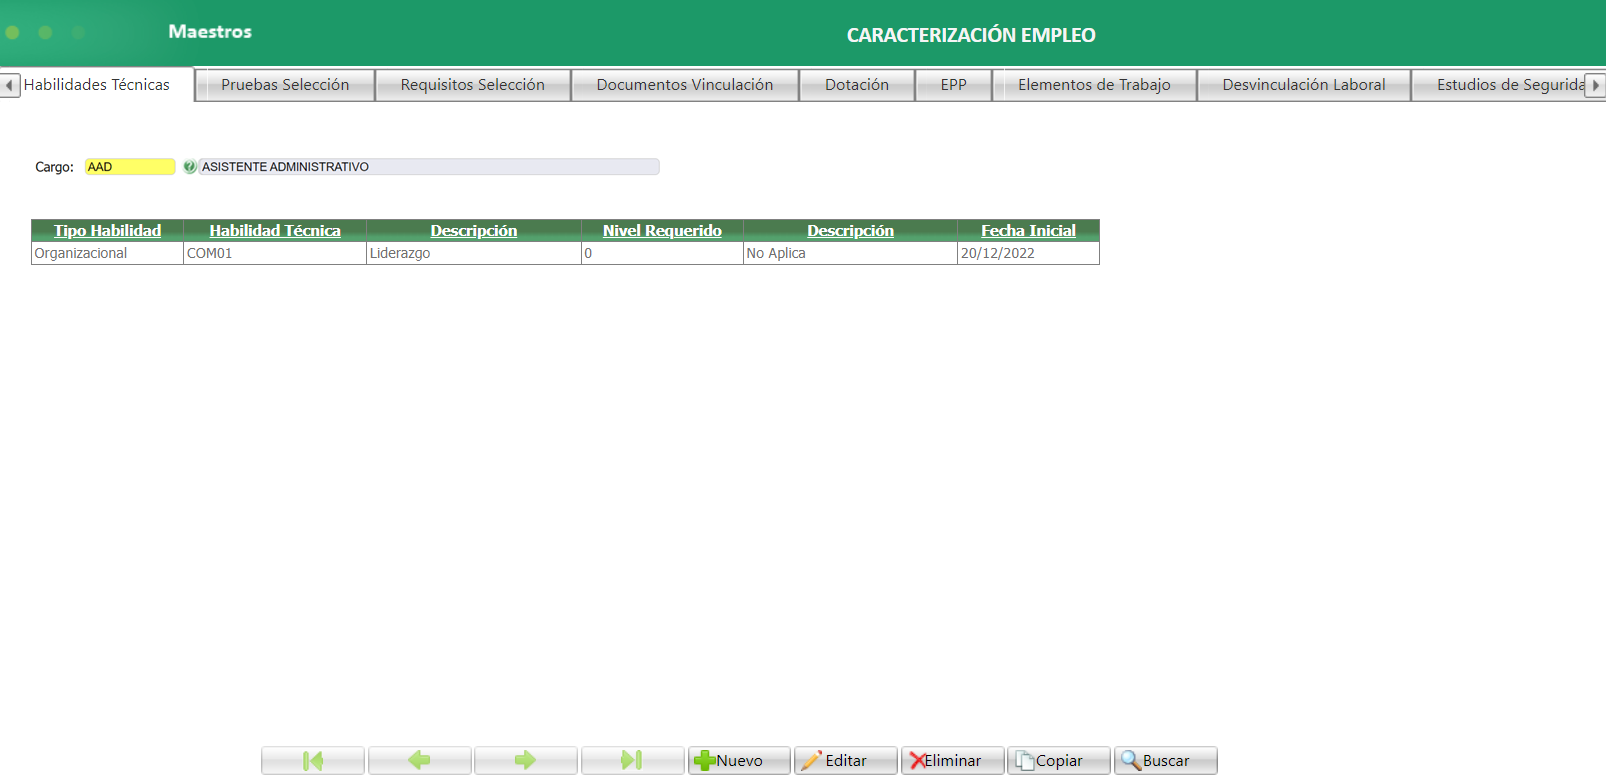
Task: Copy the record with Copiar button
Action: [1058, 760]
